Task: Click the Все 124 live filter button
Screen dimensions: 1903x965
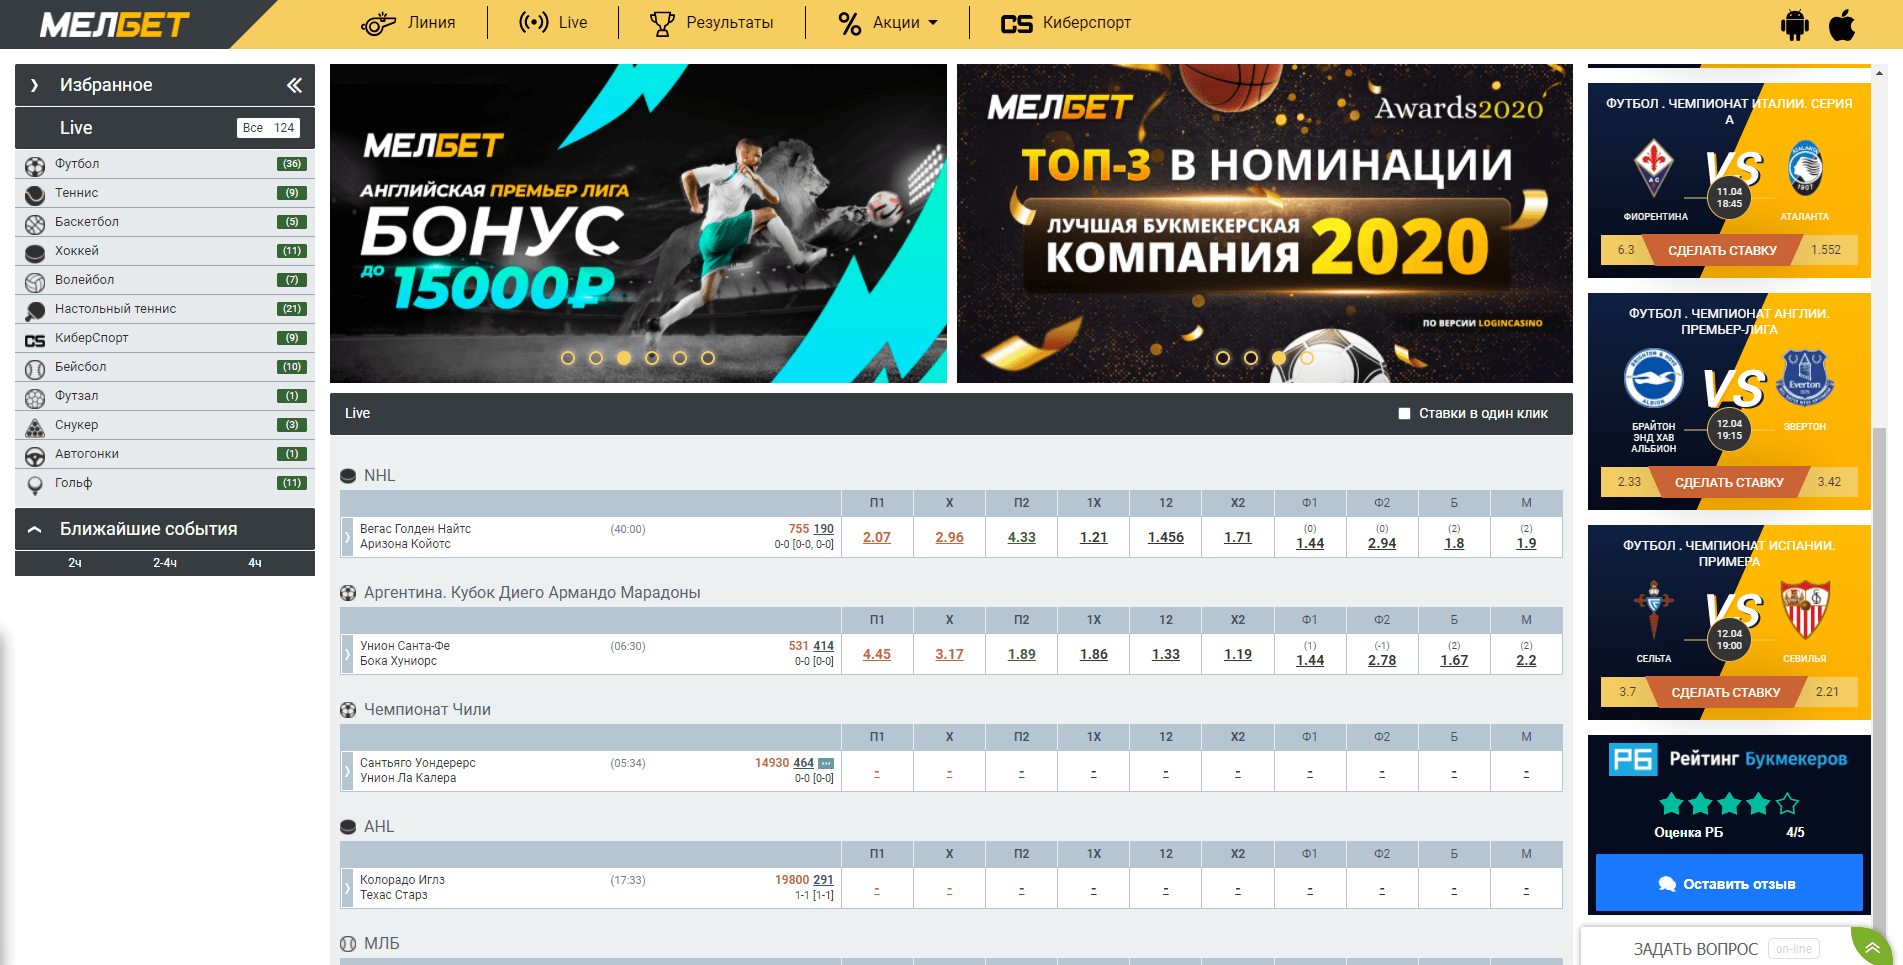Action: tap(269, 128)
